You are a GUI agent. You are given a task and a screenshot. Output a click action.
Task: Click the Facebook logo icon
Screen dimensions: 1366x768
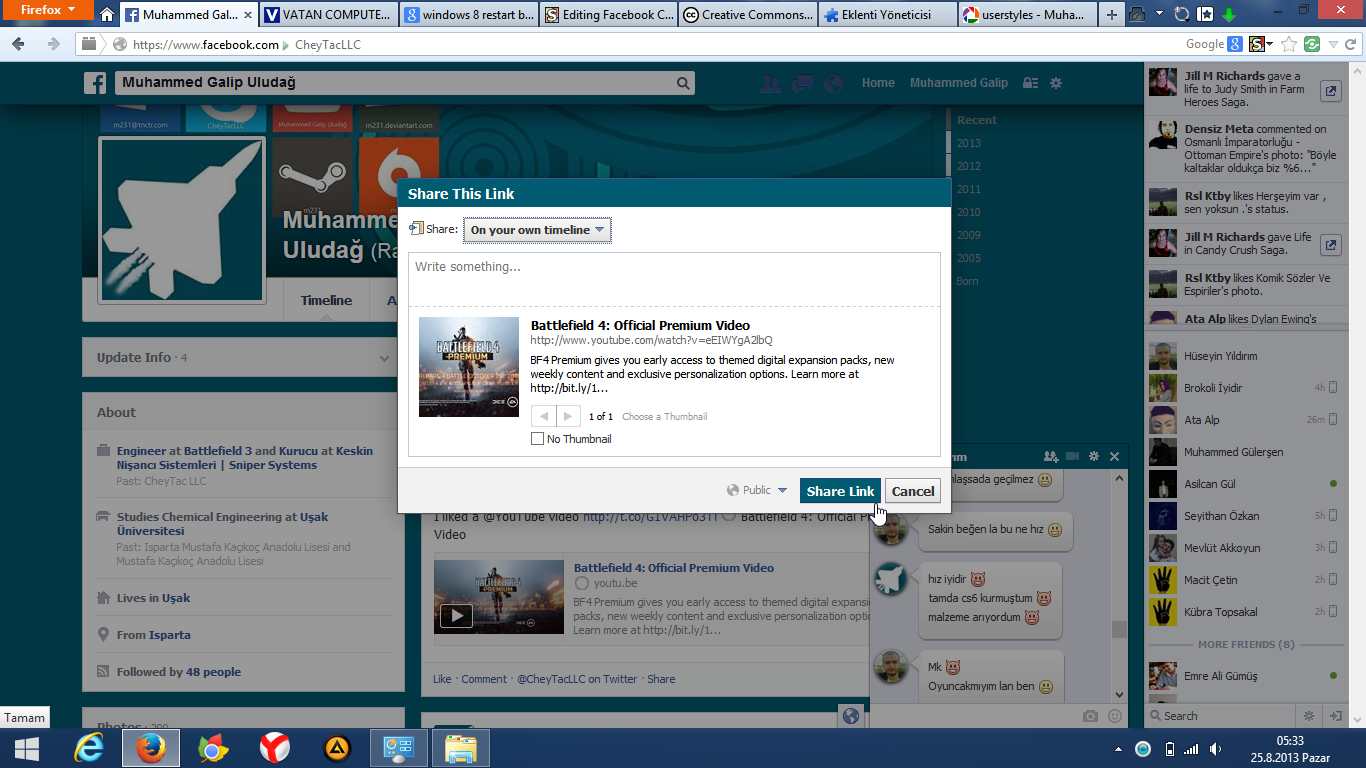click(95, 83)
